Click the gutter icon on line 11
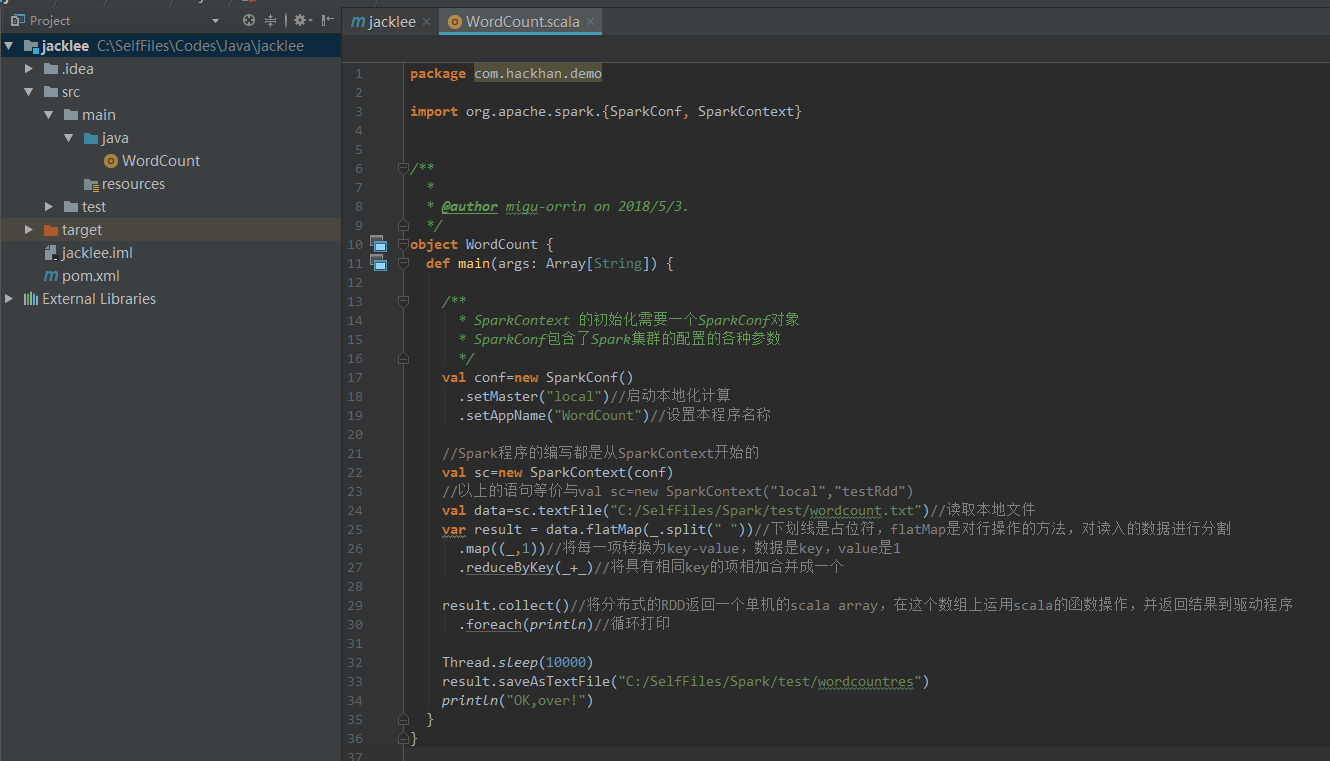Image resolution: width=1330 pixels, height=761 pixels. point(378,263)
